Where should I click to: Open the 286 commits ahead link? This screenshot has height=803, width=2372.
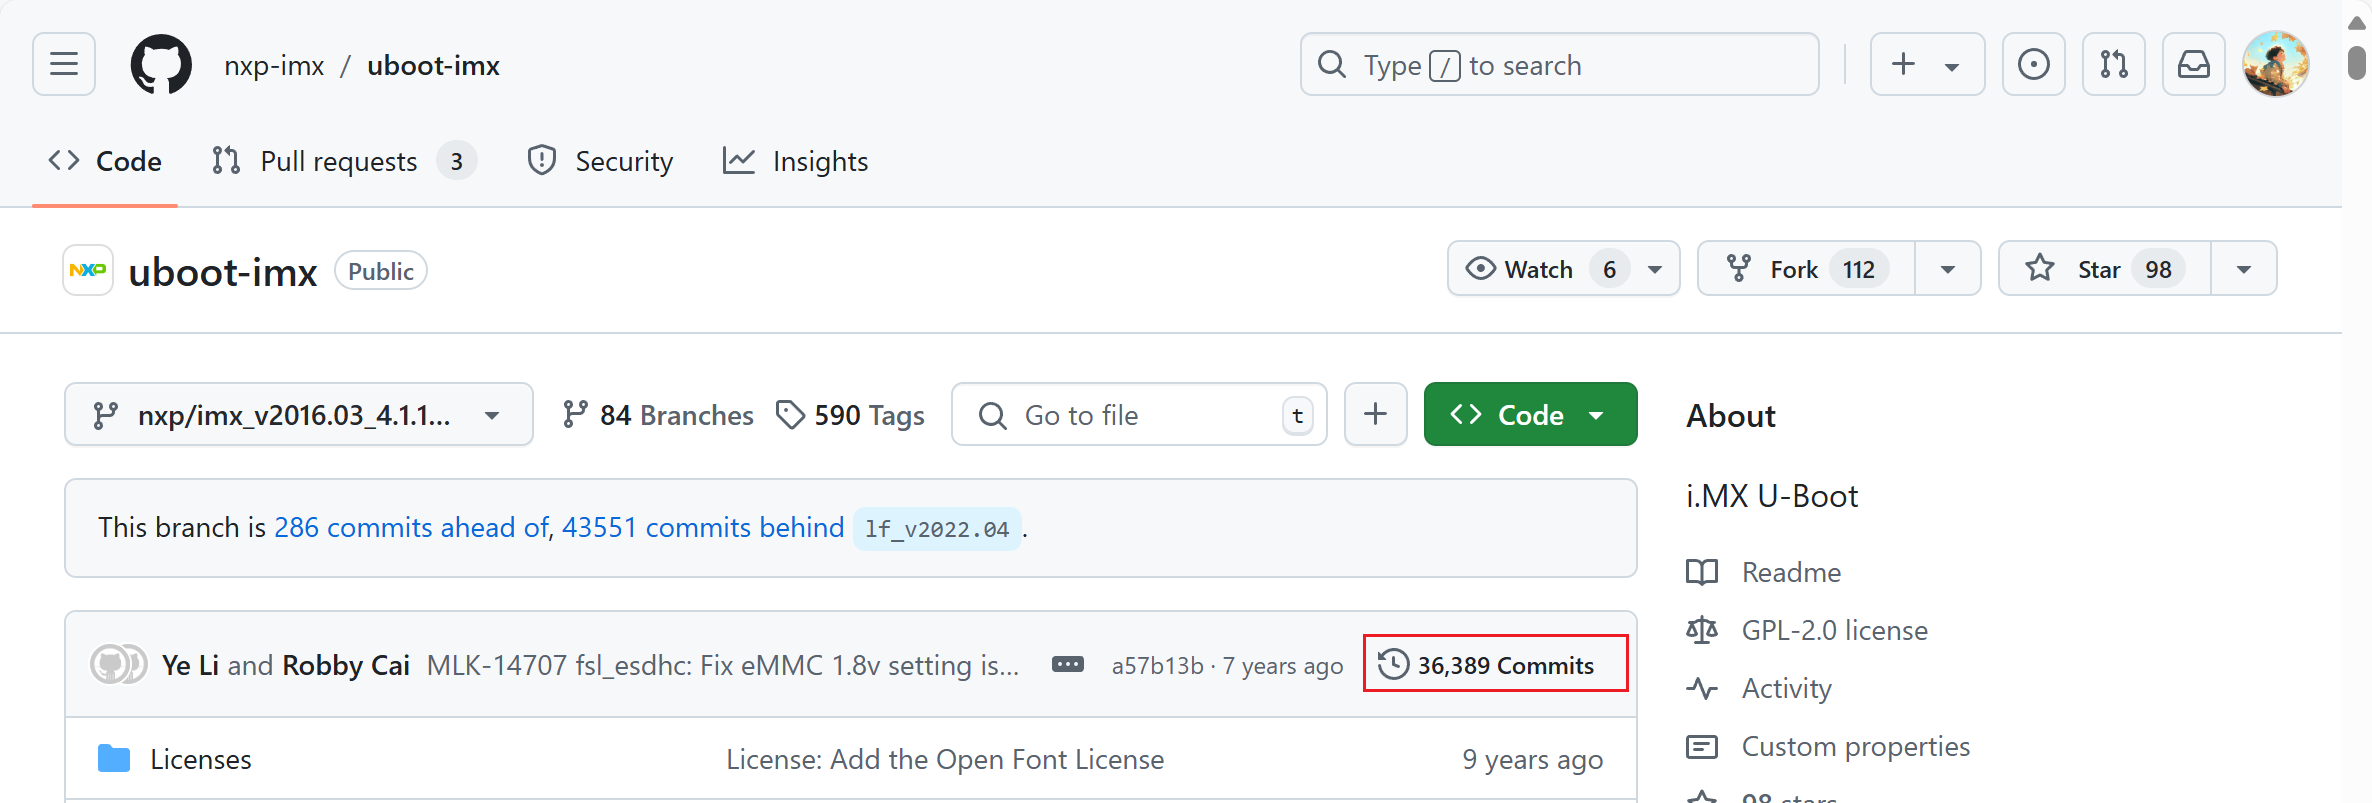[x=411, y=528]
